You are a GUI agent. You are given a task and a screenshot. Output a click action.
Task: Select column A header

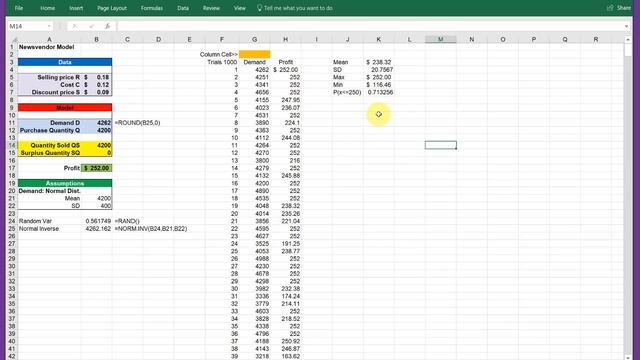[x=49, y=40]
